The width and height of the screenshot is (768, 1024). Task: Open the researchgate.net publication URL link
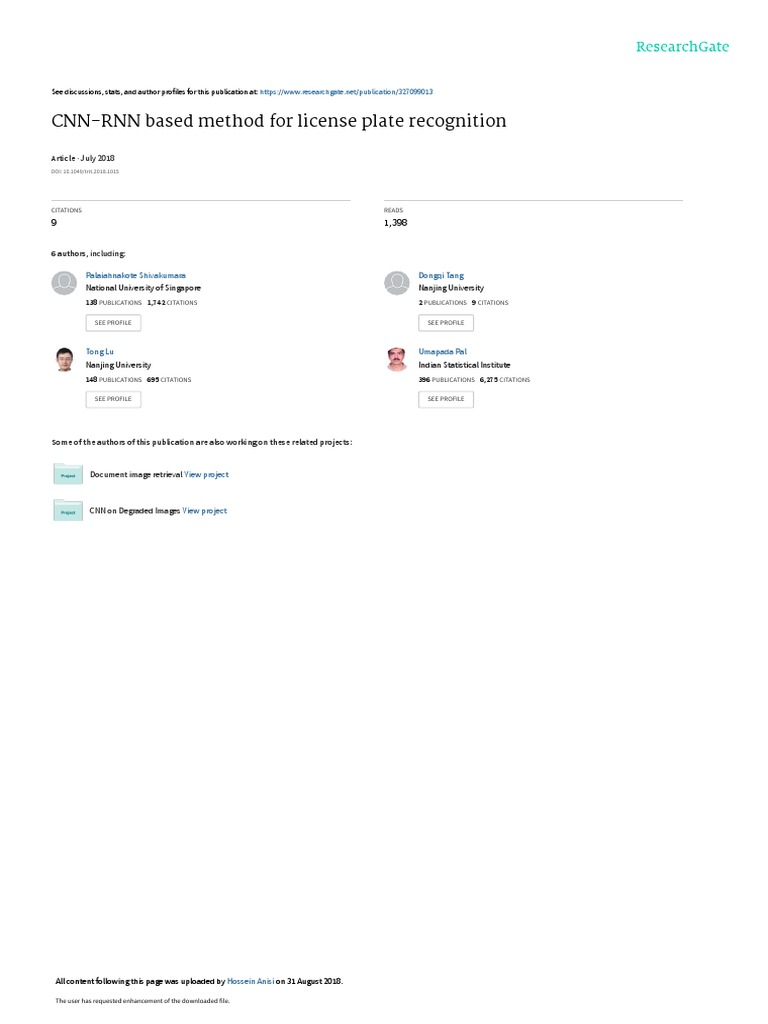(346, 92)
